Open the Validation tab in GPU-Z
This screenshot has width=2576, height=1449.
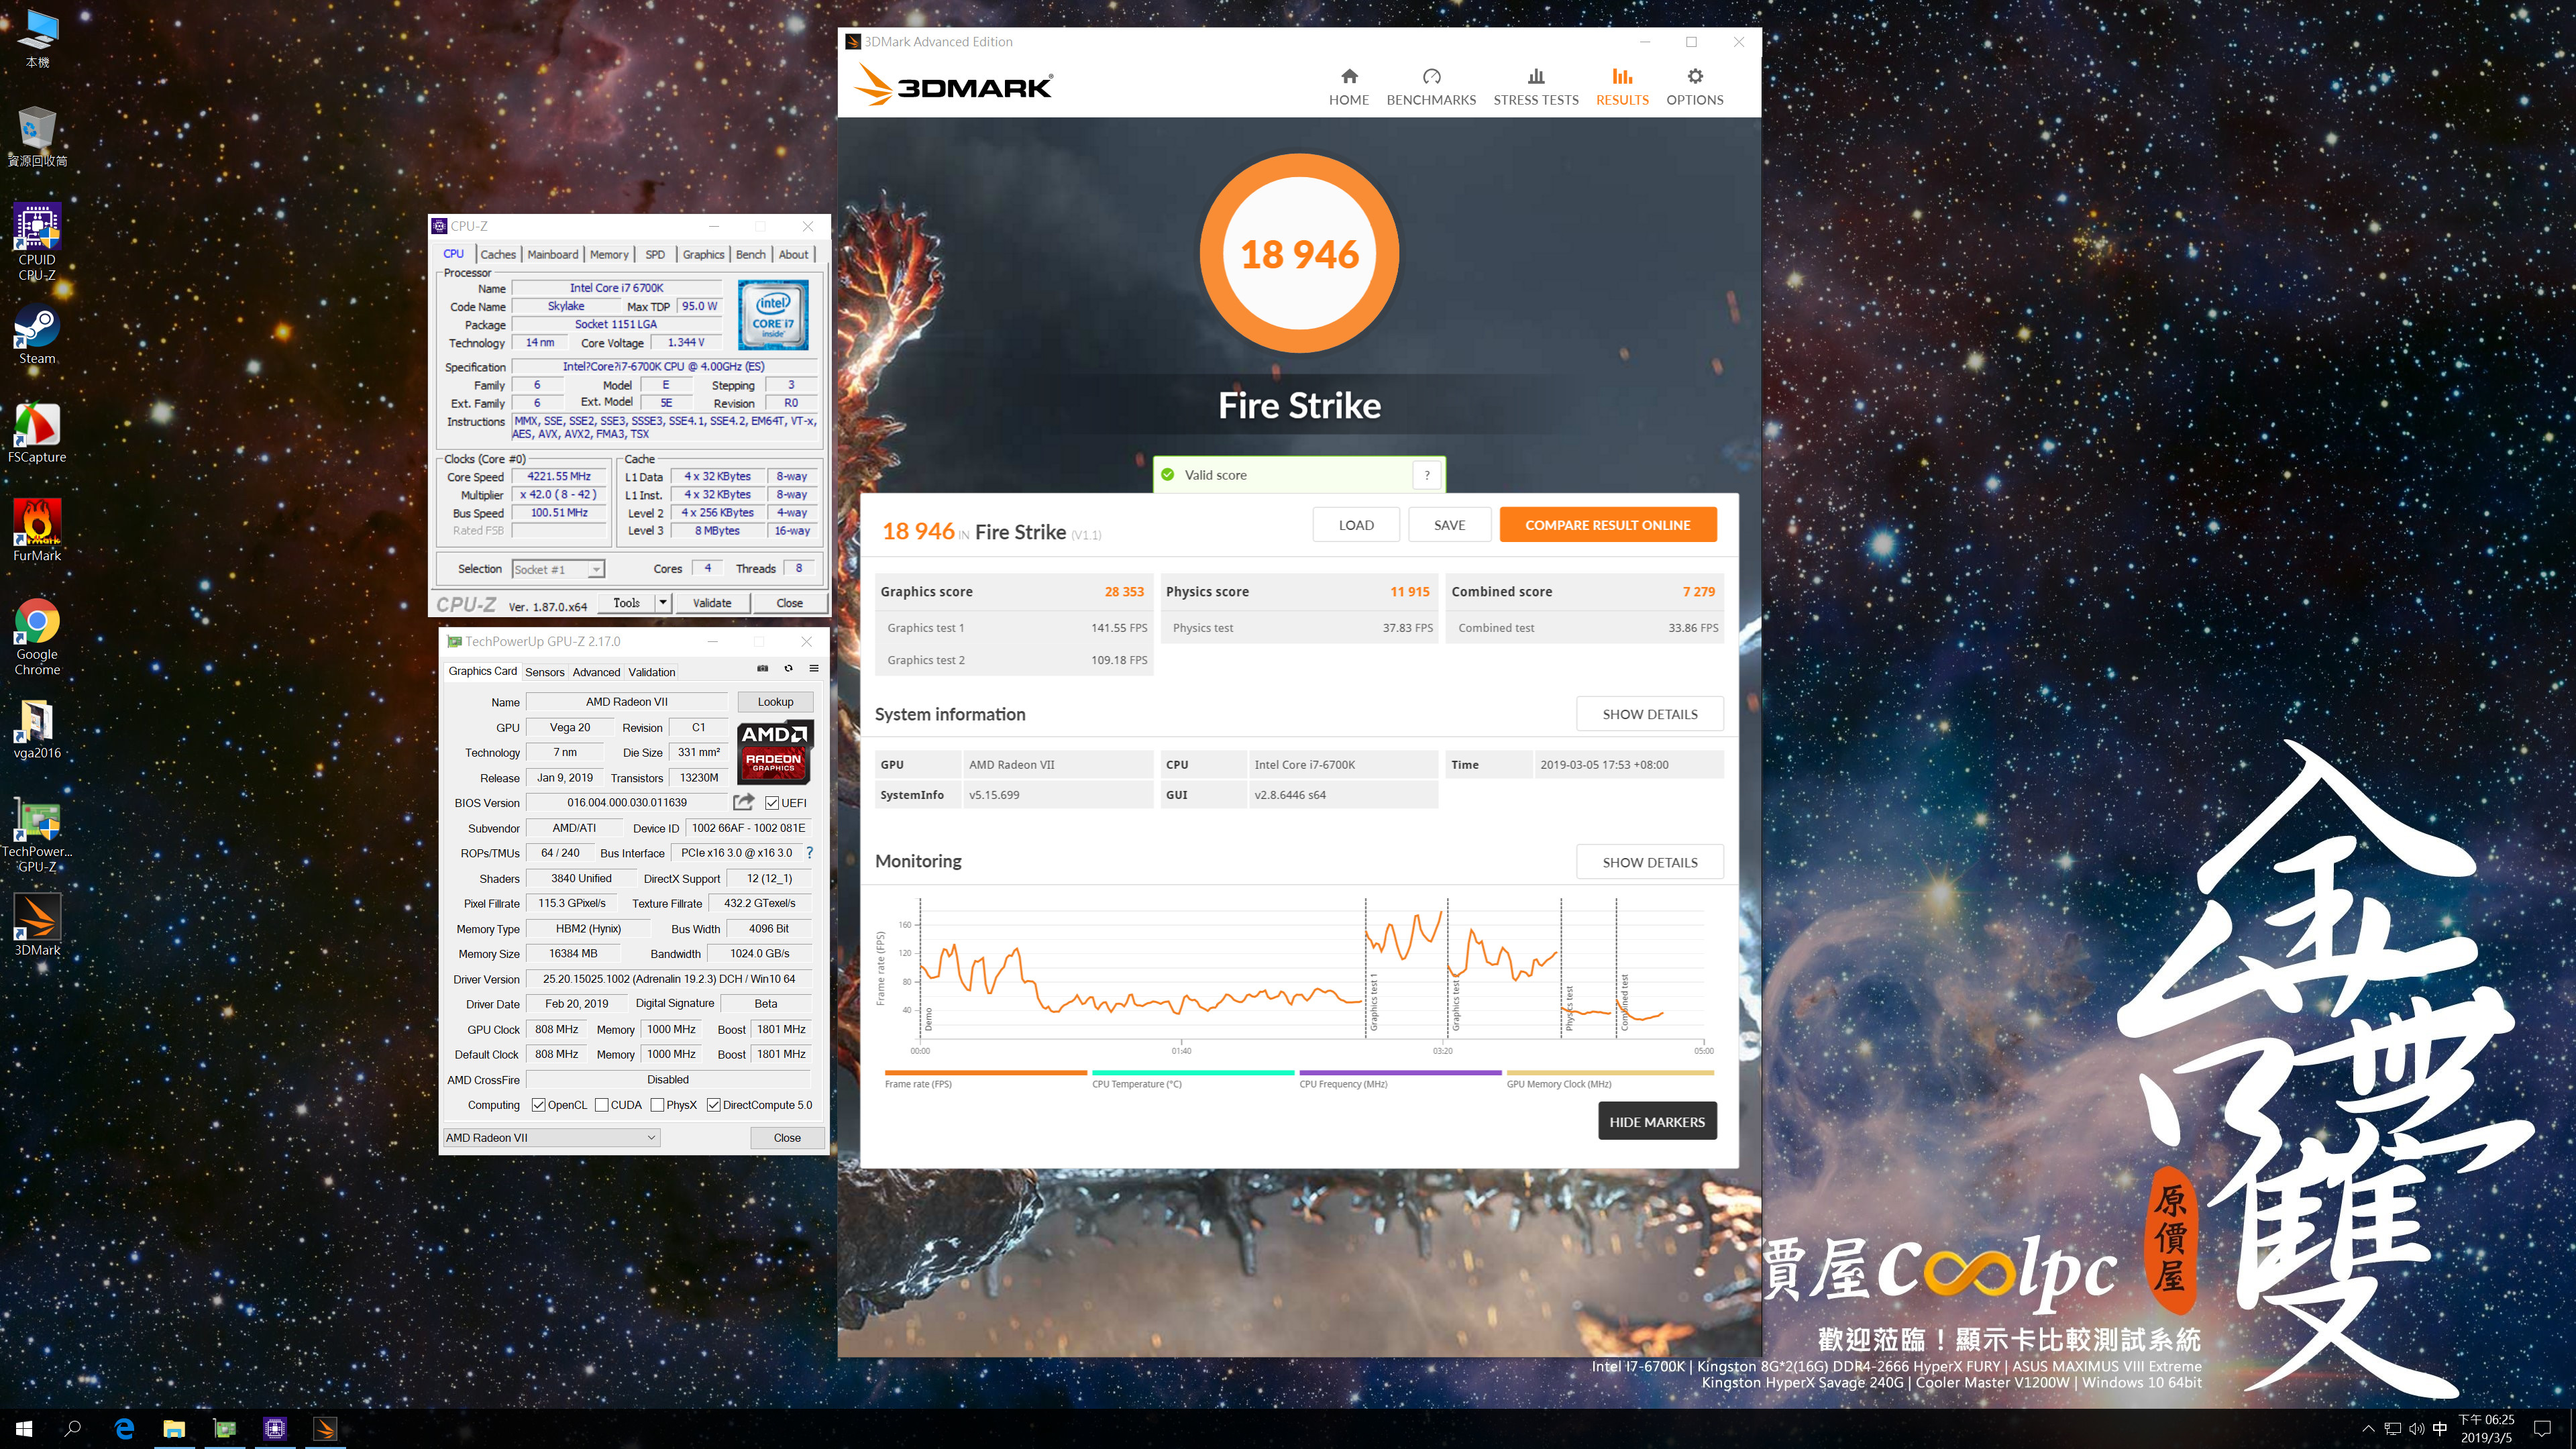(x=651, y=672)
